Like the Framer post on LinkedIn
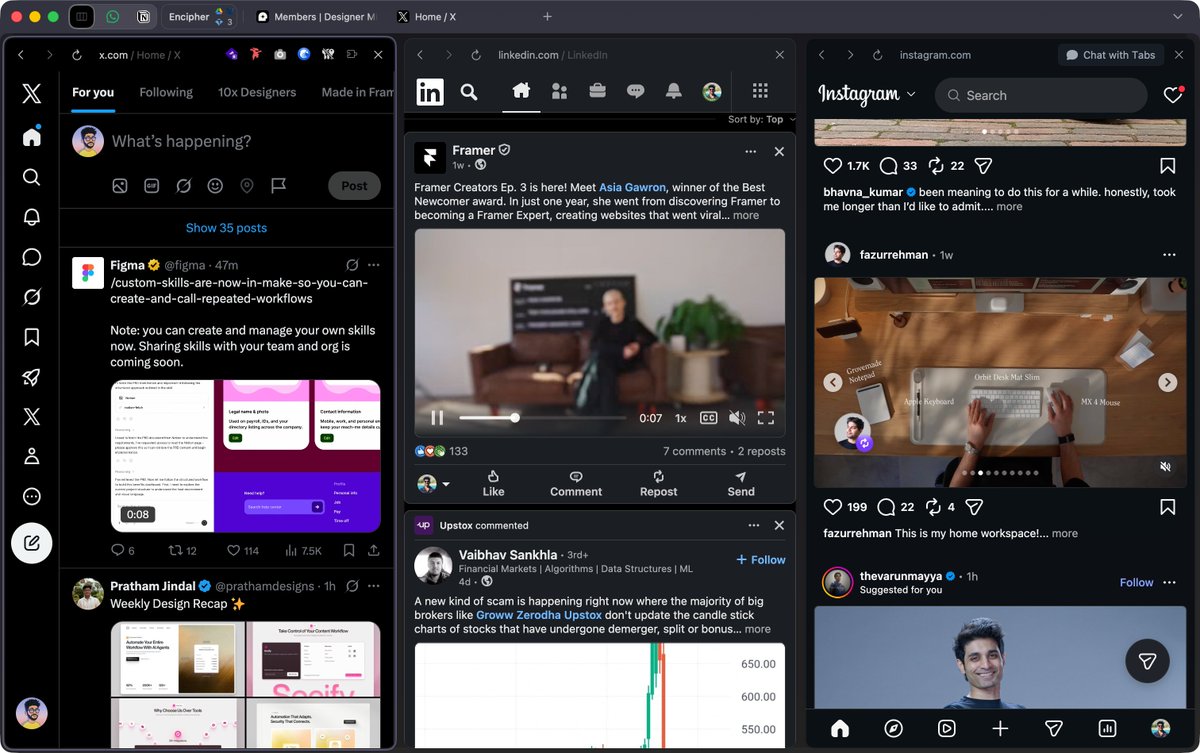 pos(493,483)
